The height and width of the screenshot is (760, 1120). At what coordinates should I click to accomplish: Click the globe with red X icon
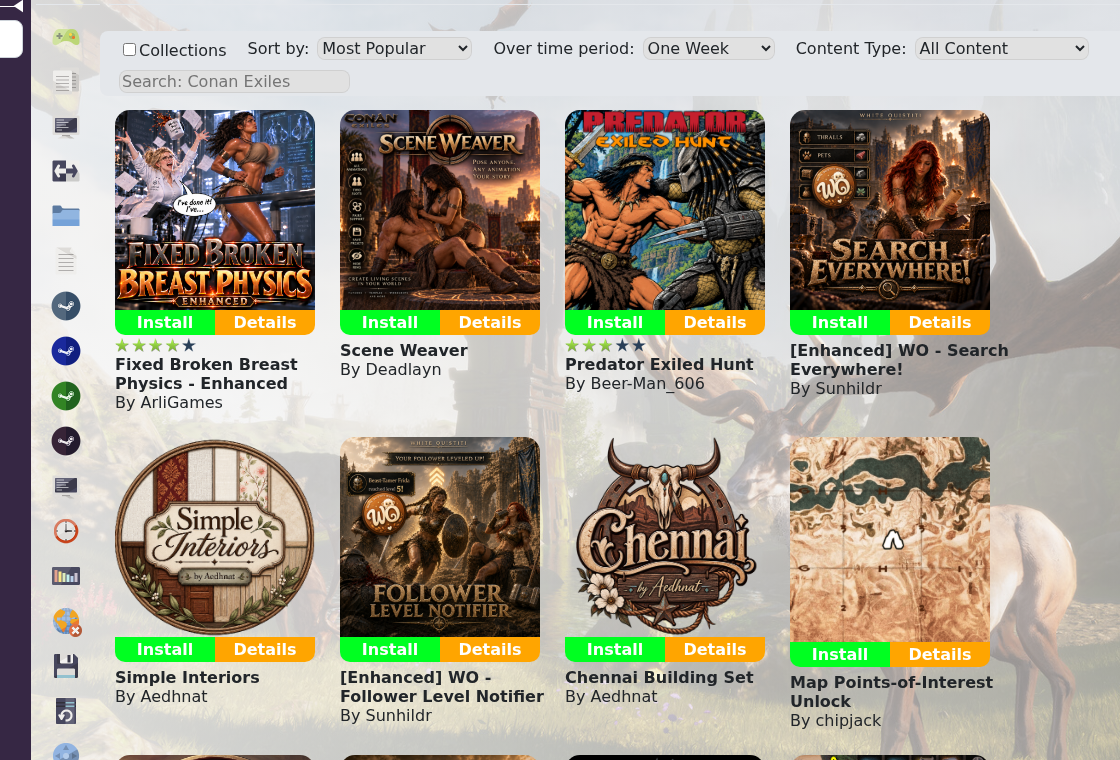click(66, 621)
